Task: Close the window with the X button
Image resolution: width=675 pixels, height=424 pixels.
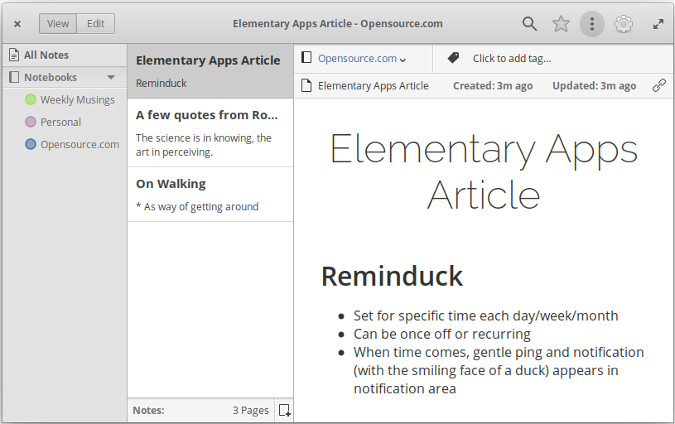Action: [17, 23]
